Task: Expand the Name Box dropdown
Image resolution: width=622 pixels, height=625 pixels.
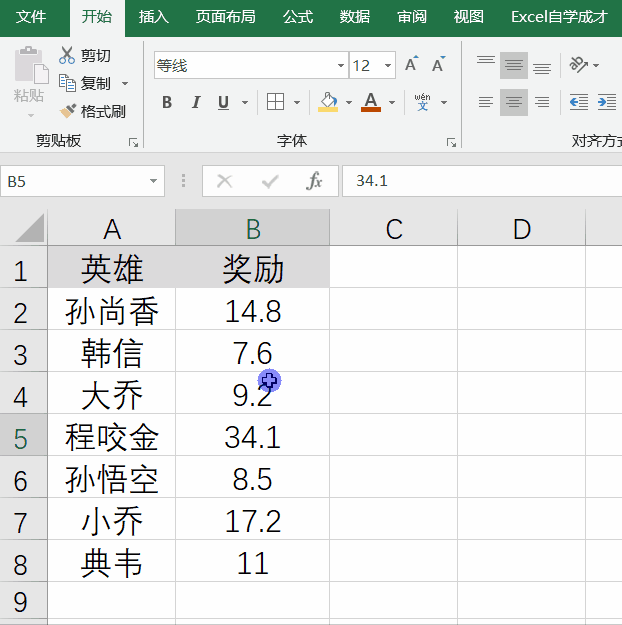Action: [x=153, y=181]
